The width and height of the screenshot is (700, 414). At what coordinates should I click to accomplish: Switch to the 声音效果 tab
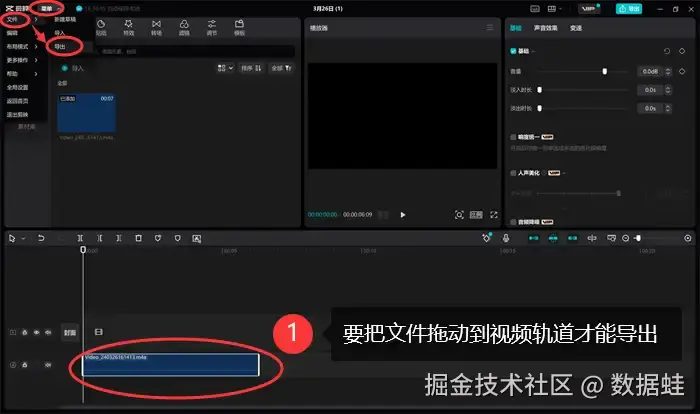[545, 28]
